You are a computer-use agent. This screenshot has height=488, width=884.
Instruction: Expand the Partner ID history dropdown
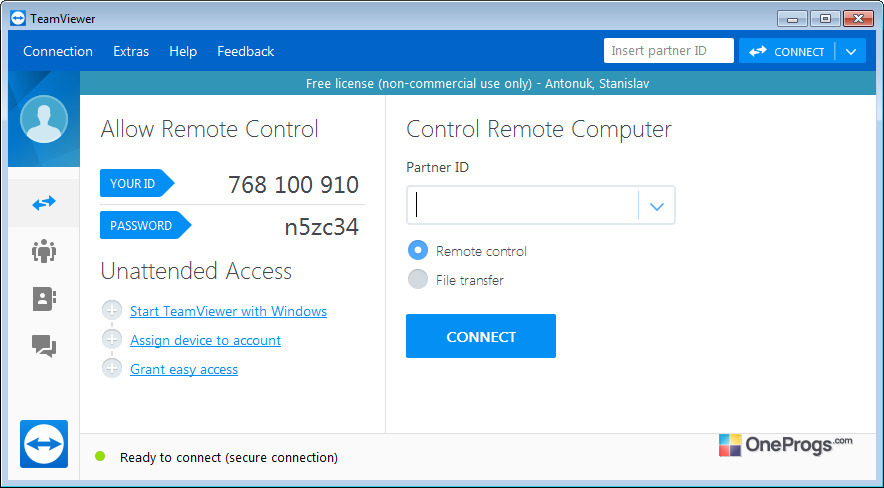pyautogui.click(x=657, y=206)
